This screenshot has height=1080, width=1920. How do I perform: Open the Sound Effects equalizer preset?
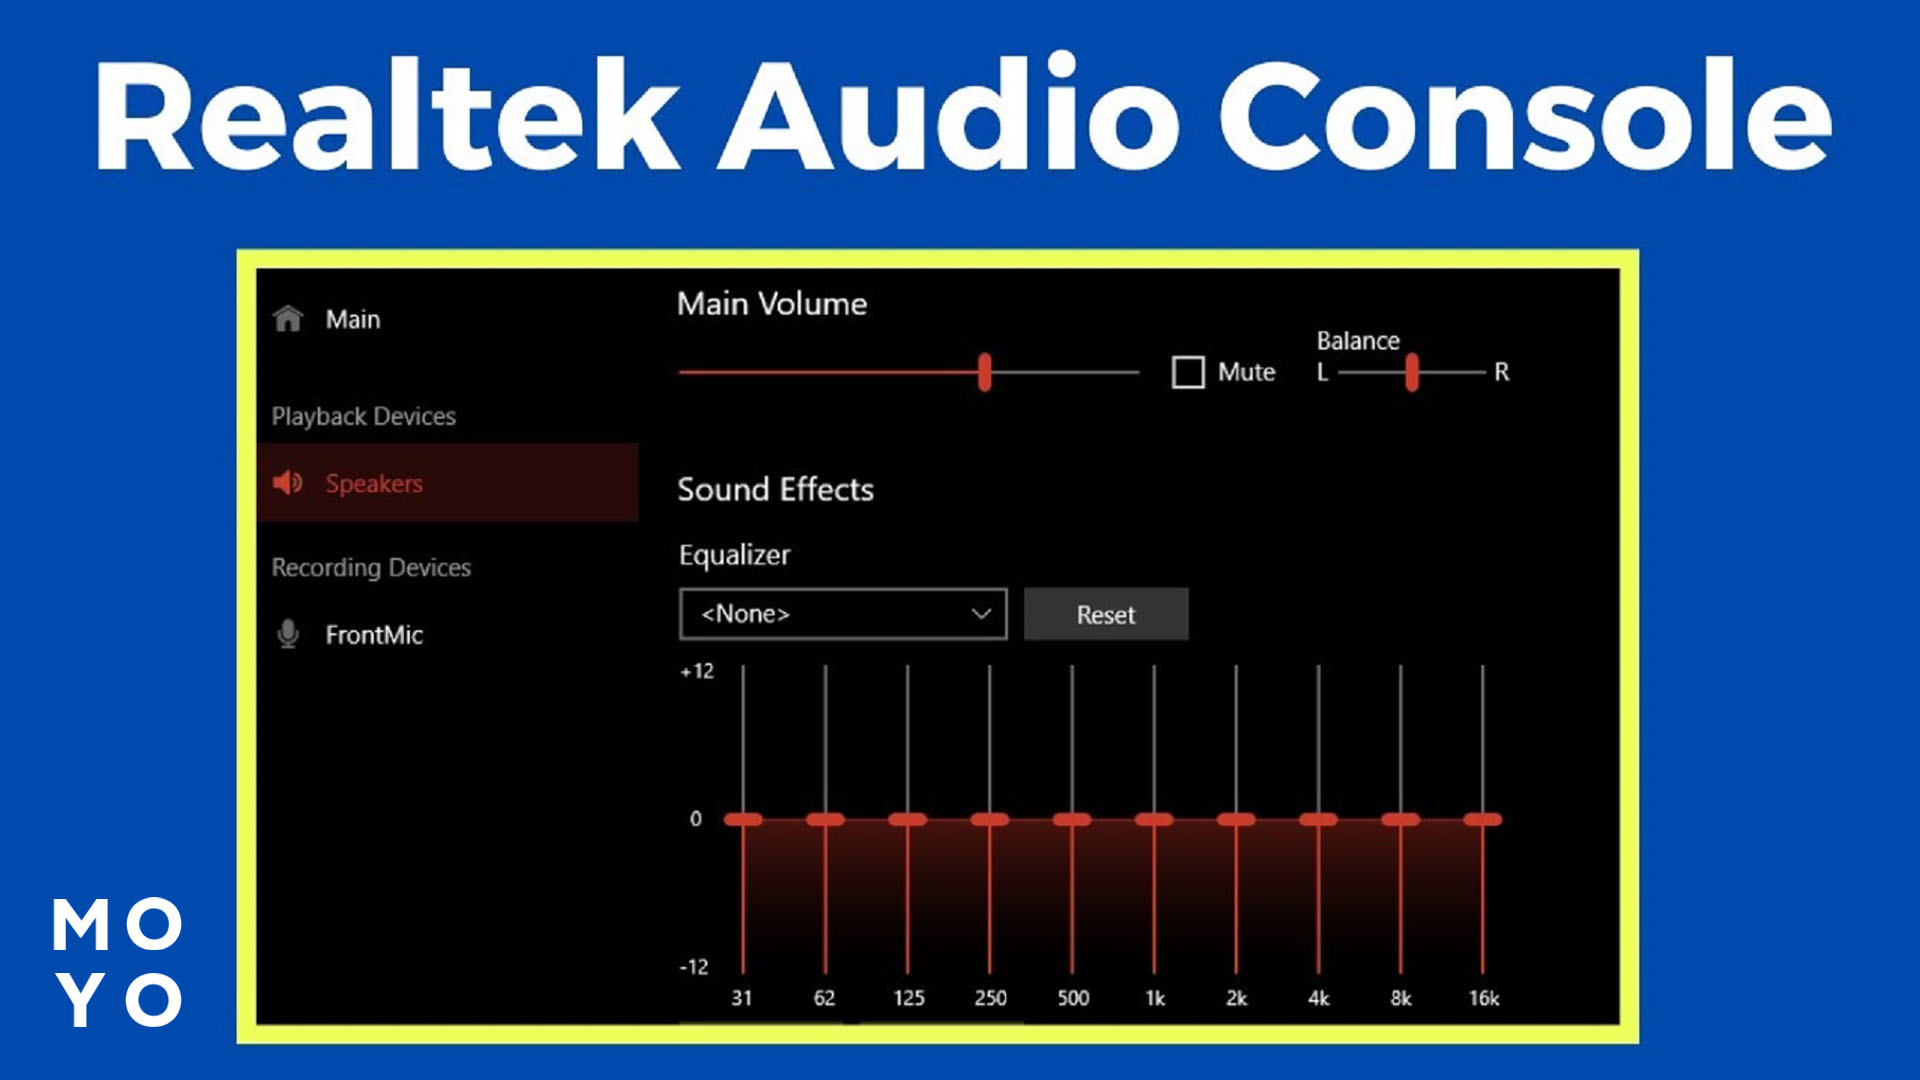click(x=843, y=613)
